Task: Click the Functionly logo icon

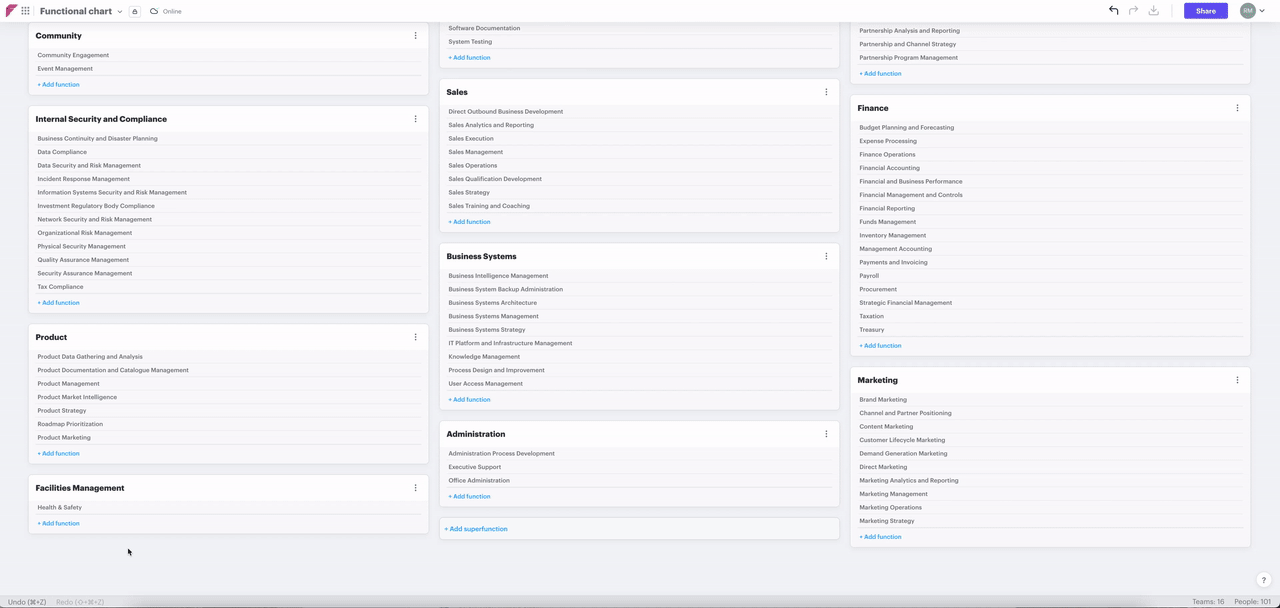Action: tap(11, 11)
